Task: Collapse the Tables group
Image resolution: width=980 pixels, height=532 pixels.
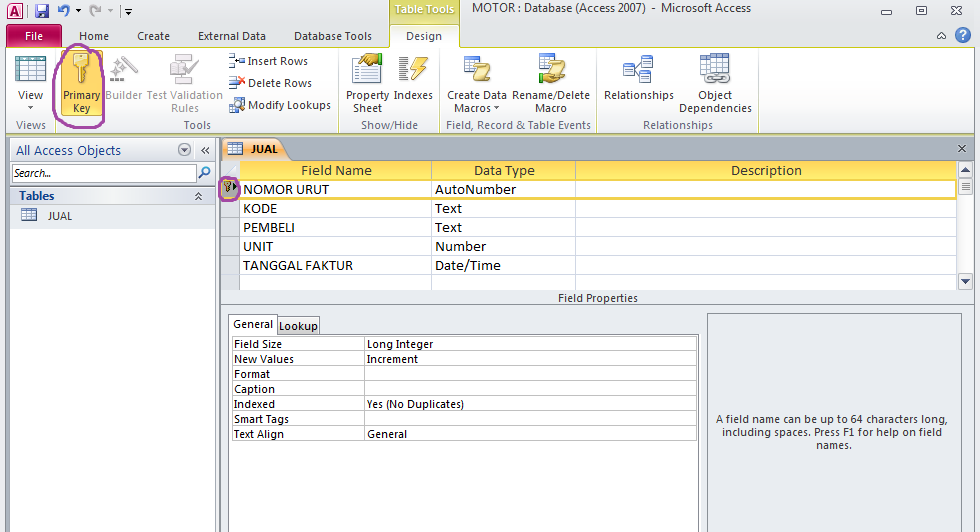Action: click(198, 196)
